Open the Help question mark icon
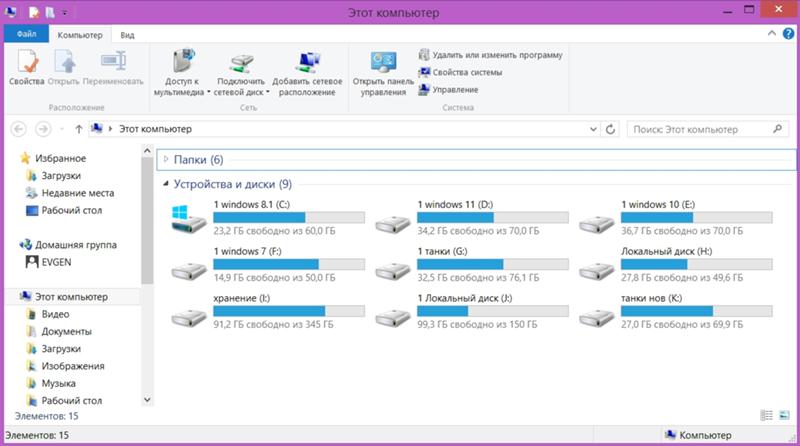The image size is (800, 446). pos(788,34)
